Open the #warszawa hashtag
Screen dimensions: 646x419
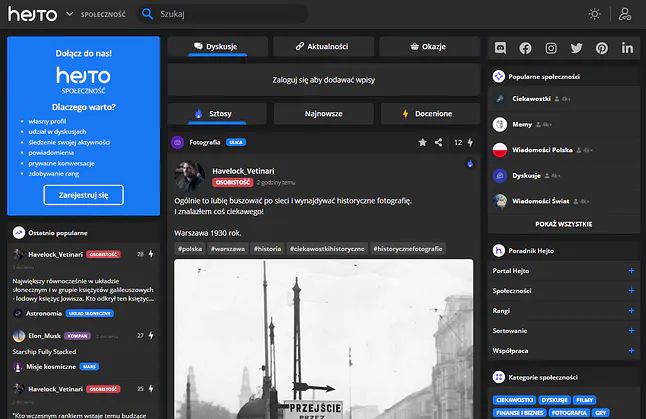(x=227, y=249)
